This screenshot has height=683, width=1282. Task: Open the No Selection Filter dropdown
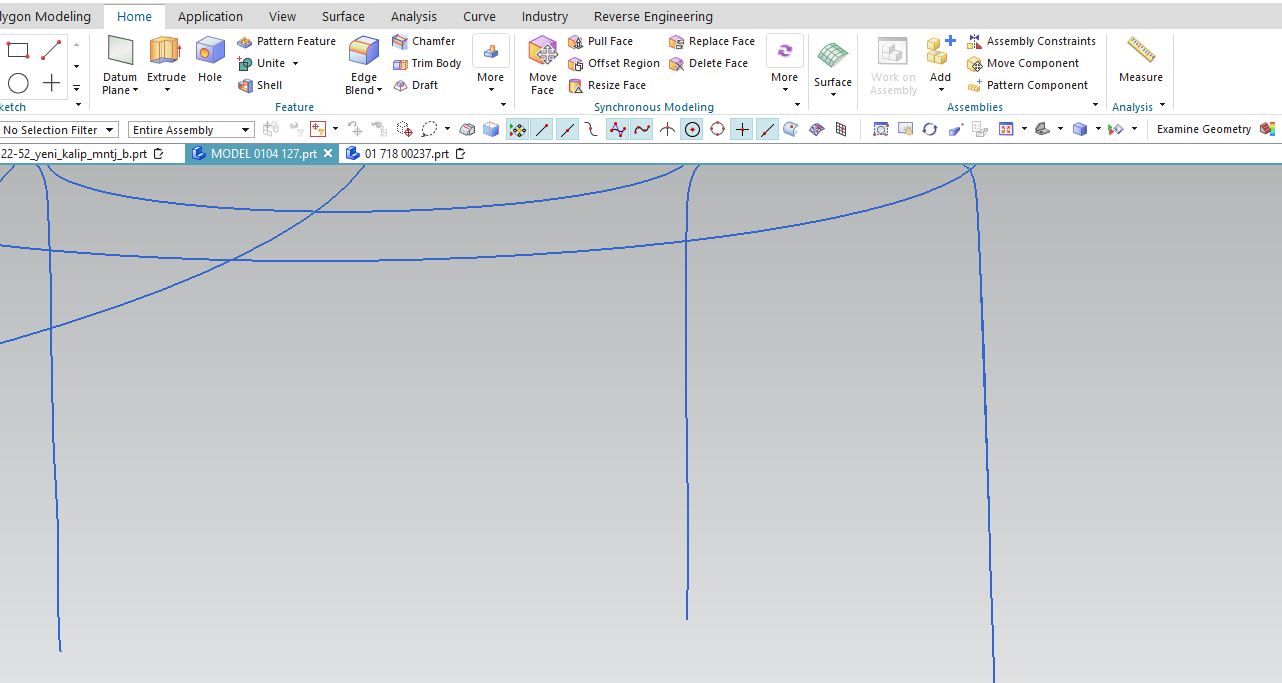60,130
